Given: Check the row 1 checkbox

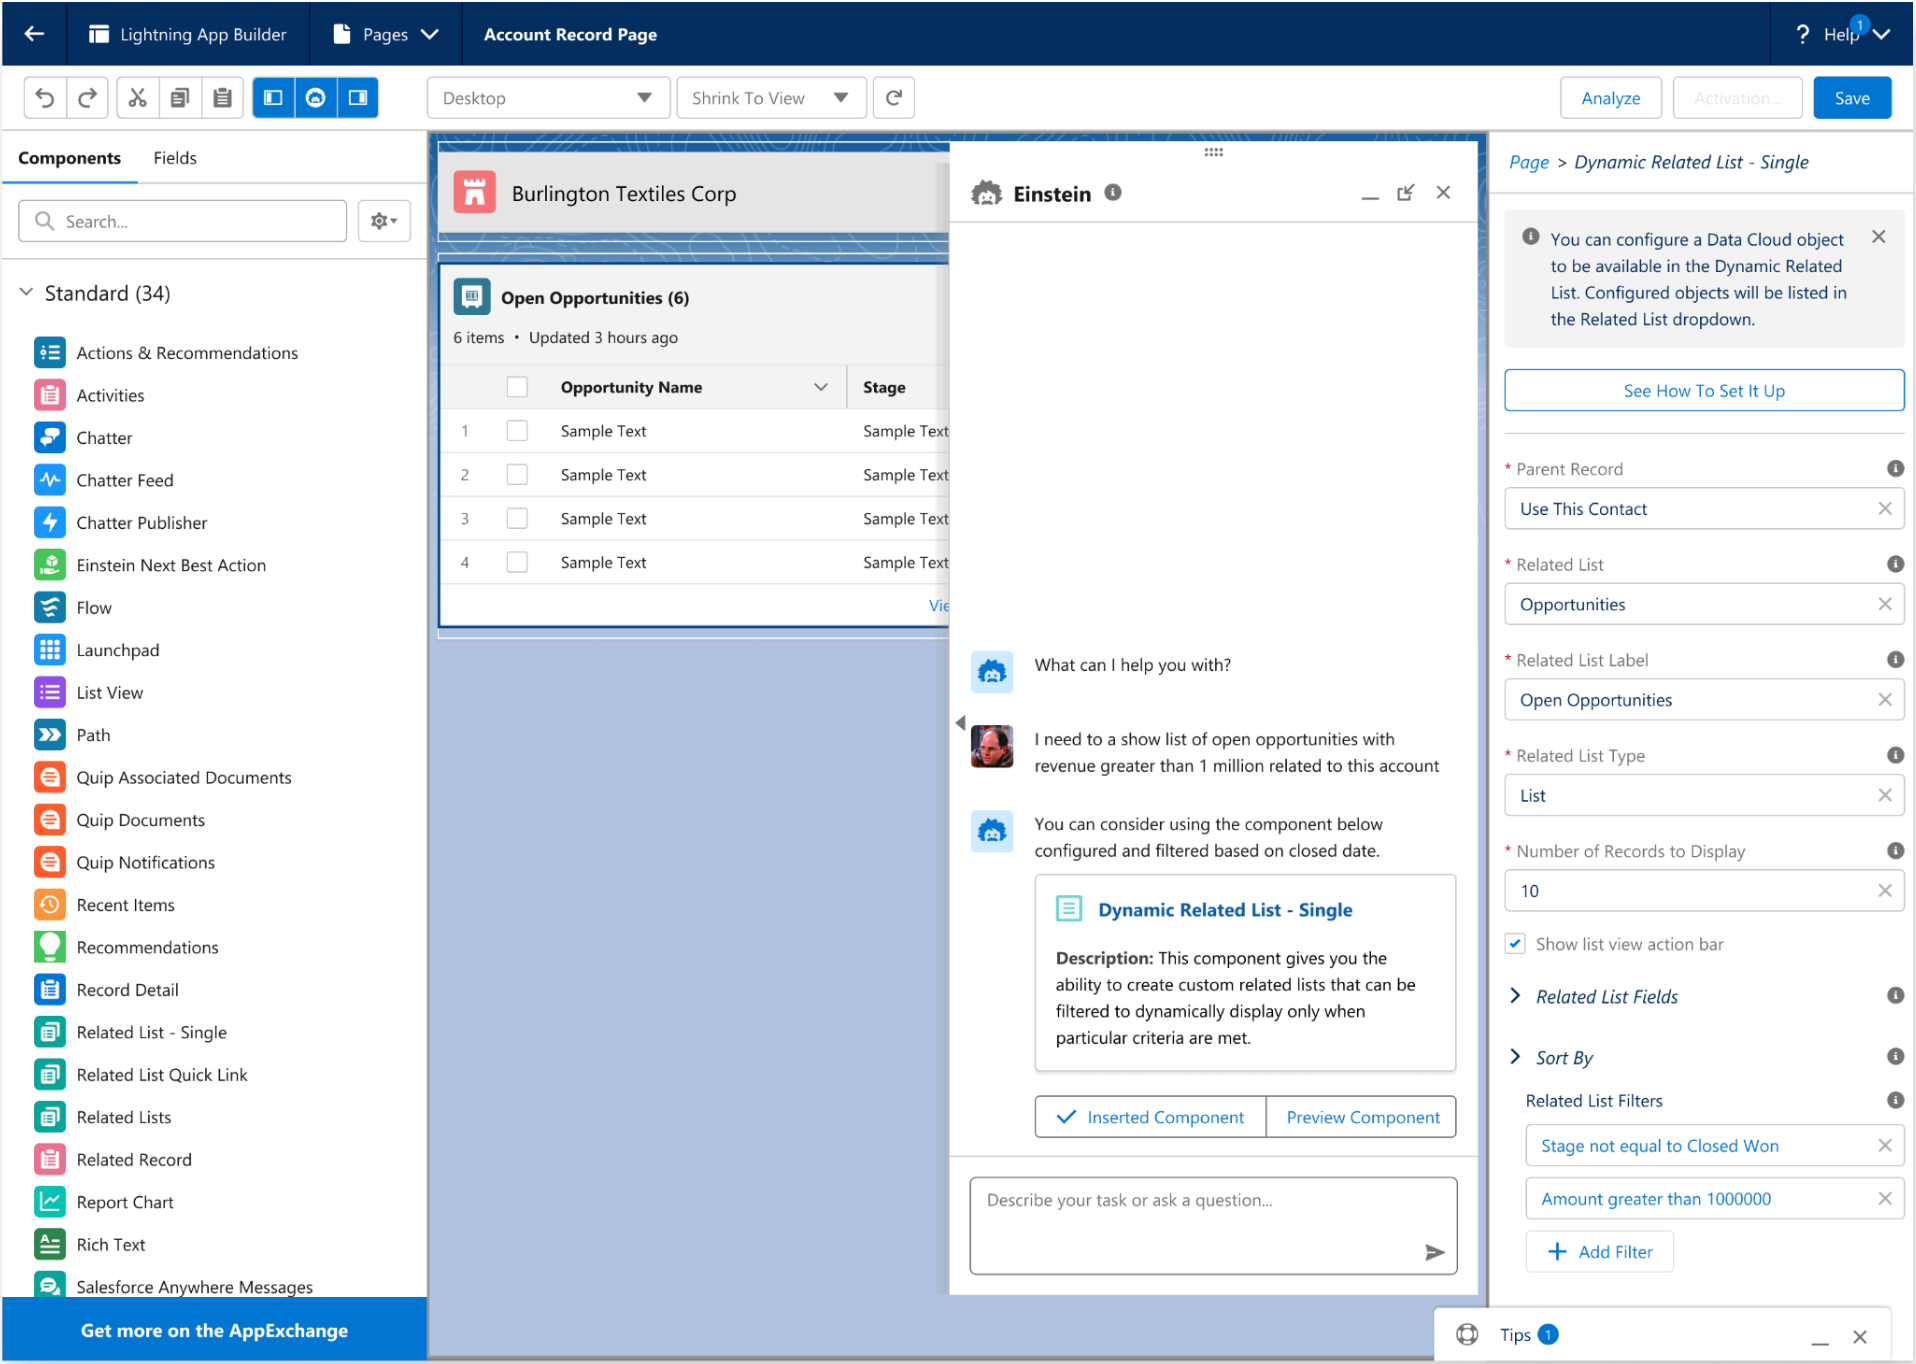Looking at the screenshot, I should click(517, 431).
